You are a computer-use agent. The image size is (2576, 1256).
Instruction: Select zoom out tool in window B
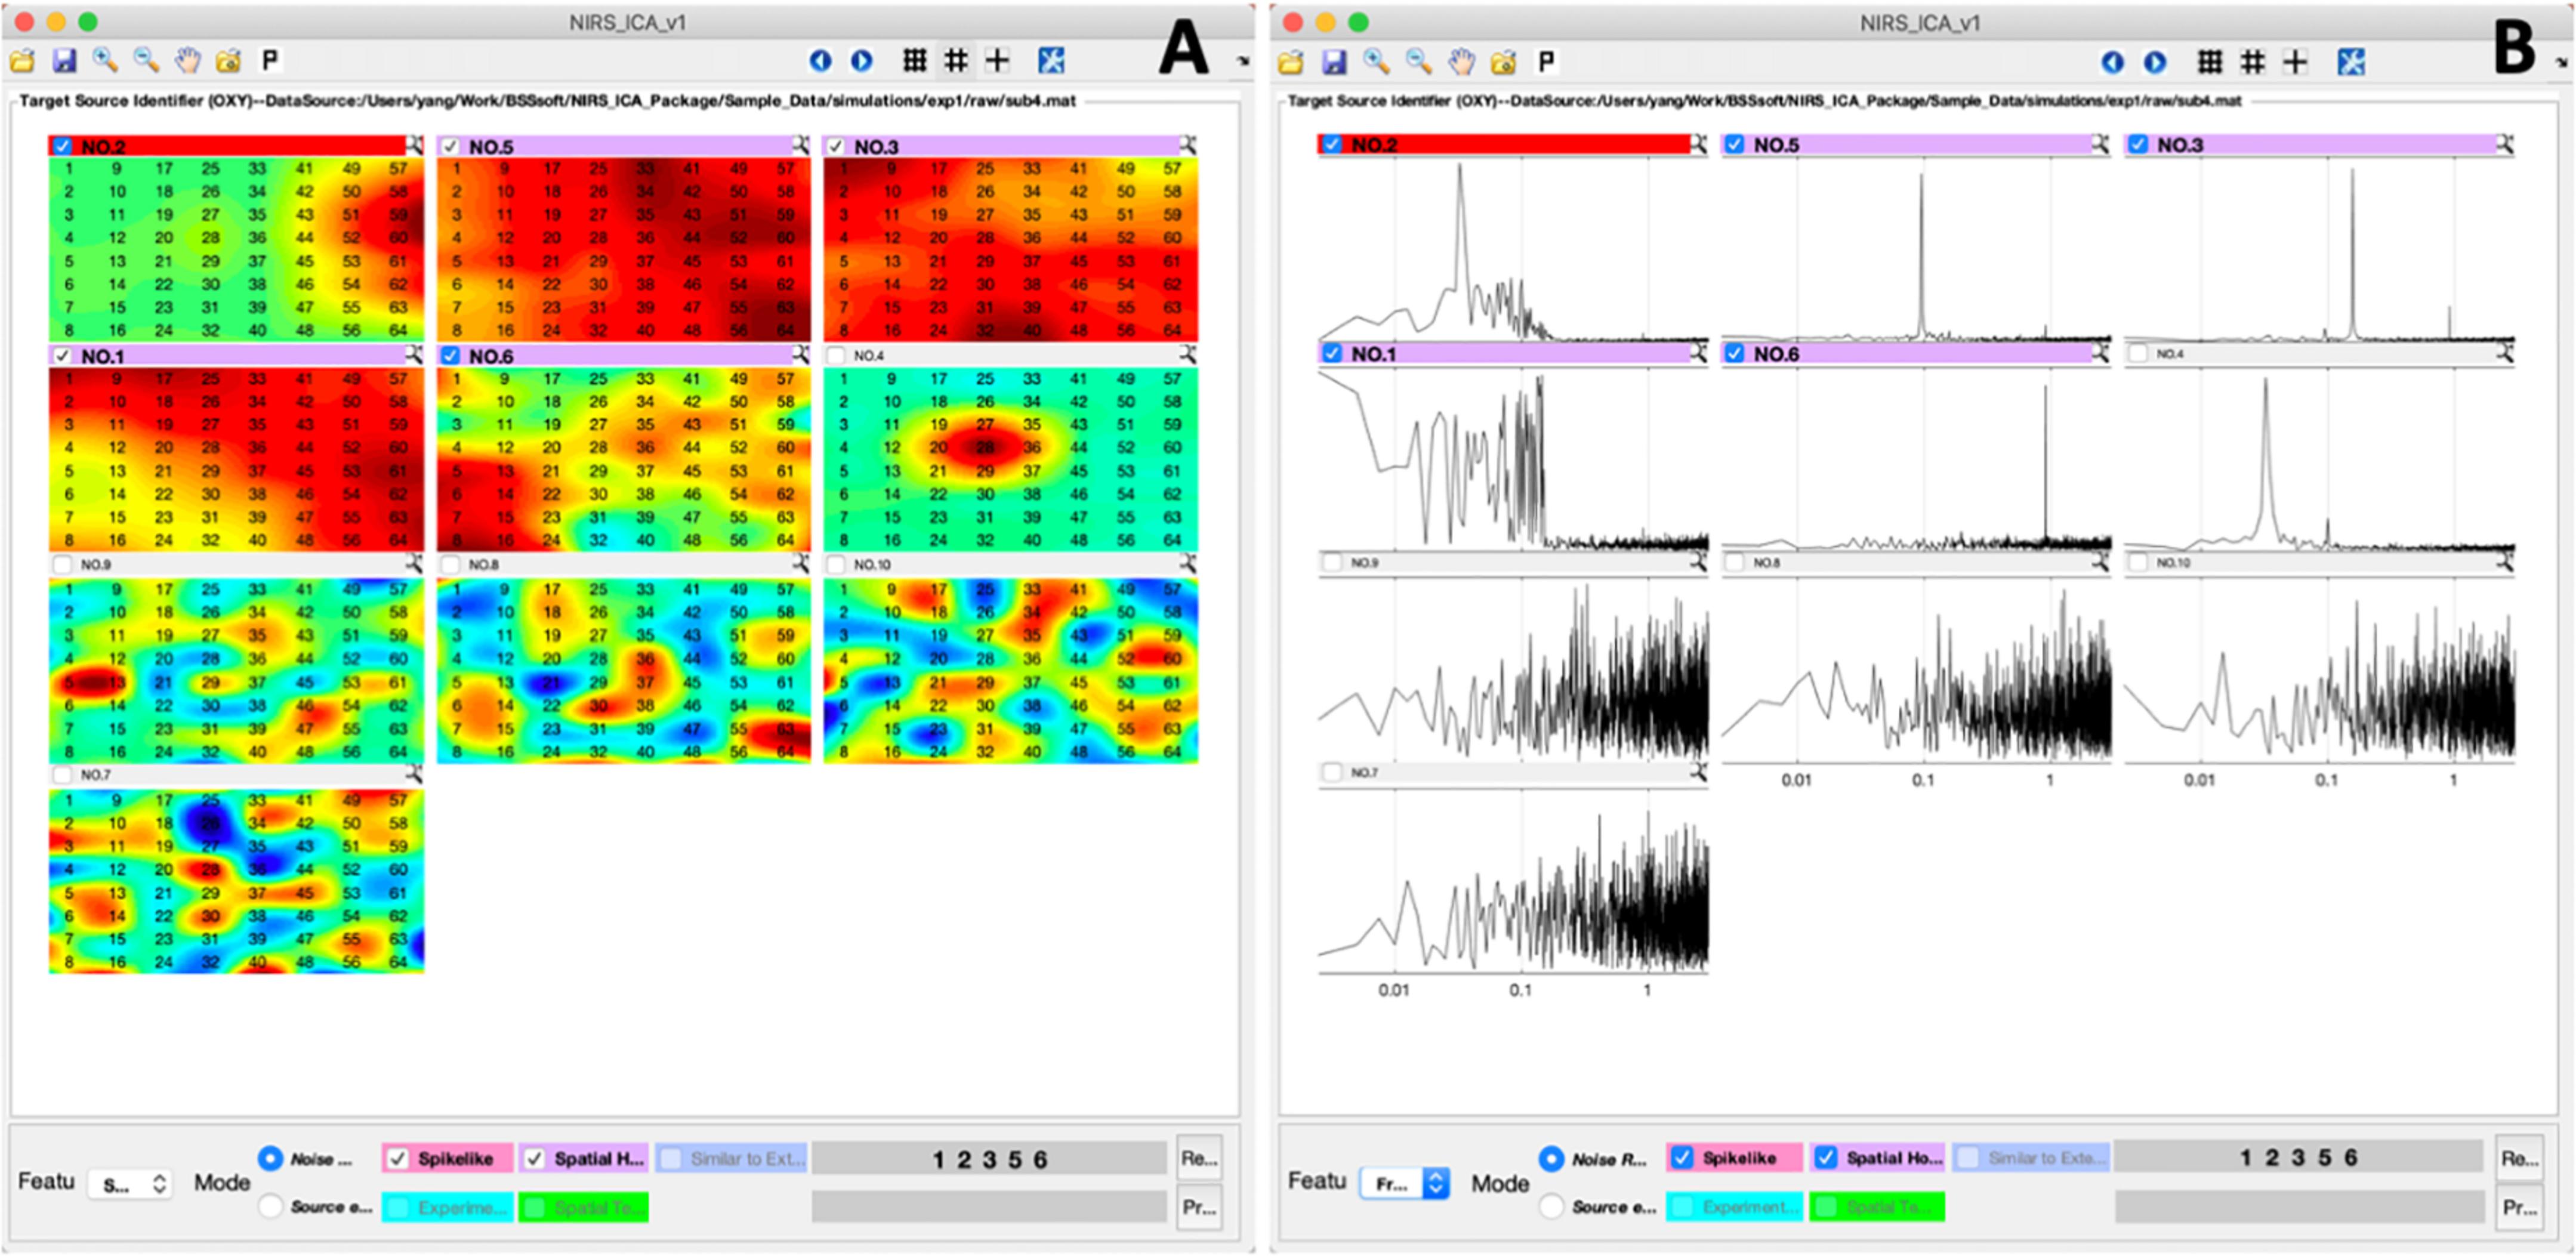tap(1418, 62)
